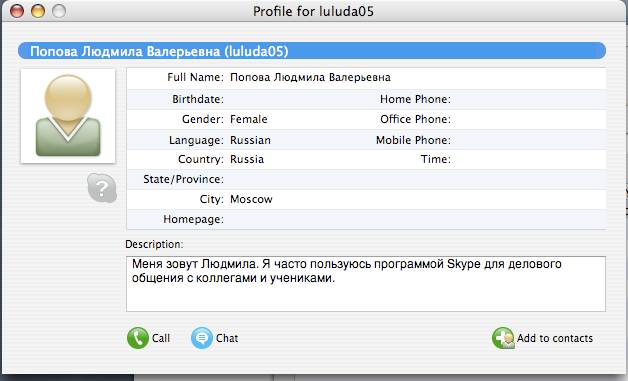The width and height of the screenshot is (628, 381).
Task: Click the green Call phone icon
Action: [138, 338]
